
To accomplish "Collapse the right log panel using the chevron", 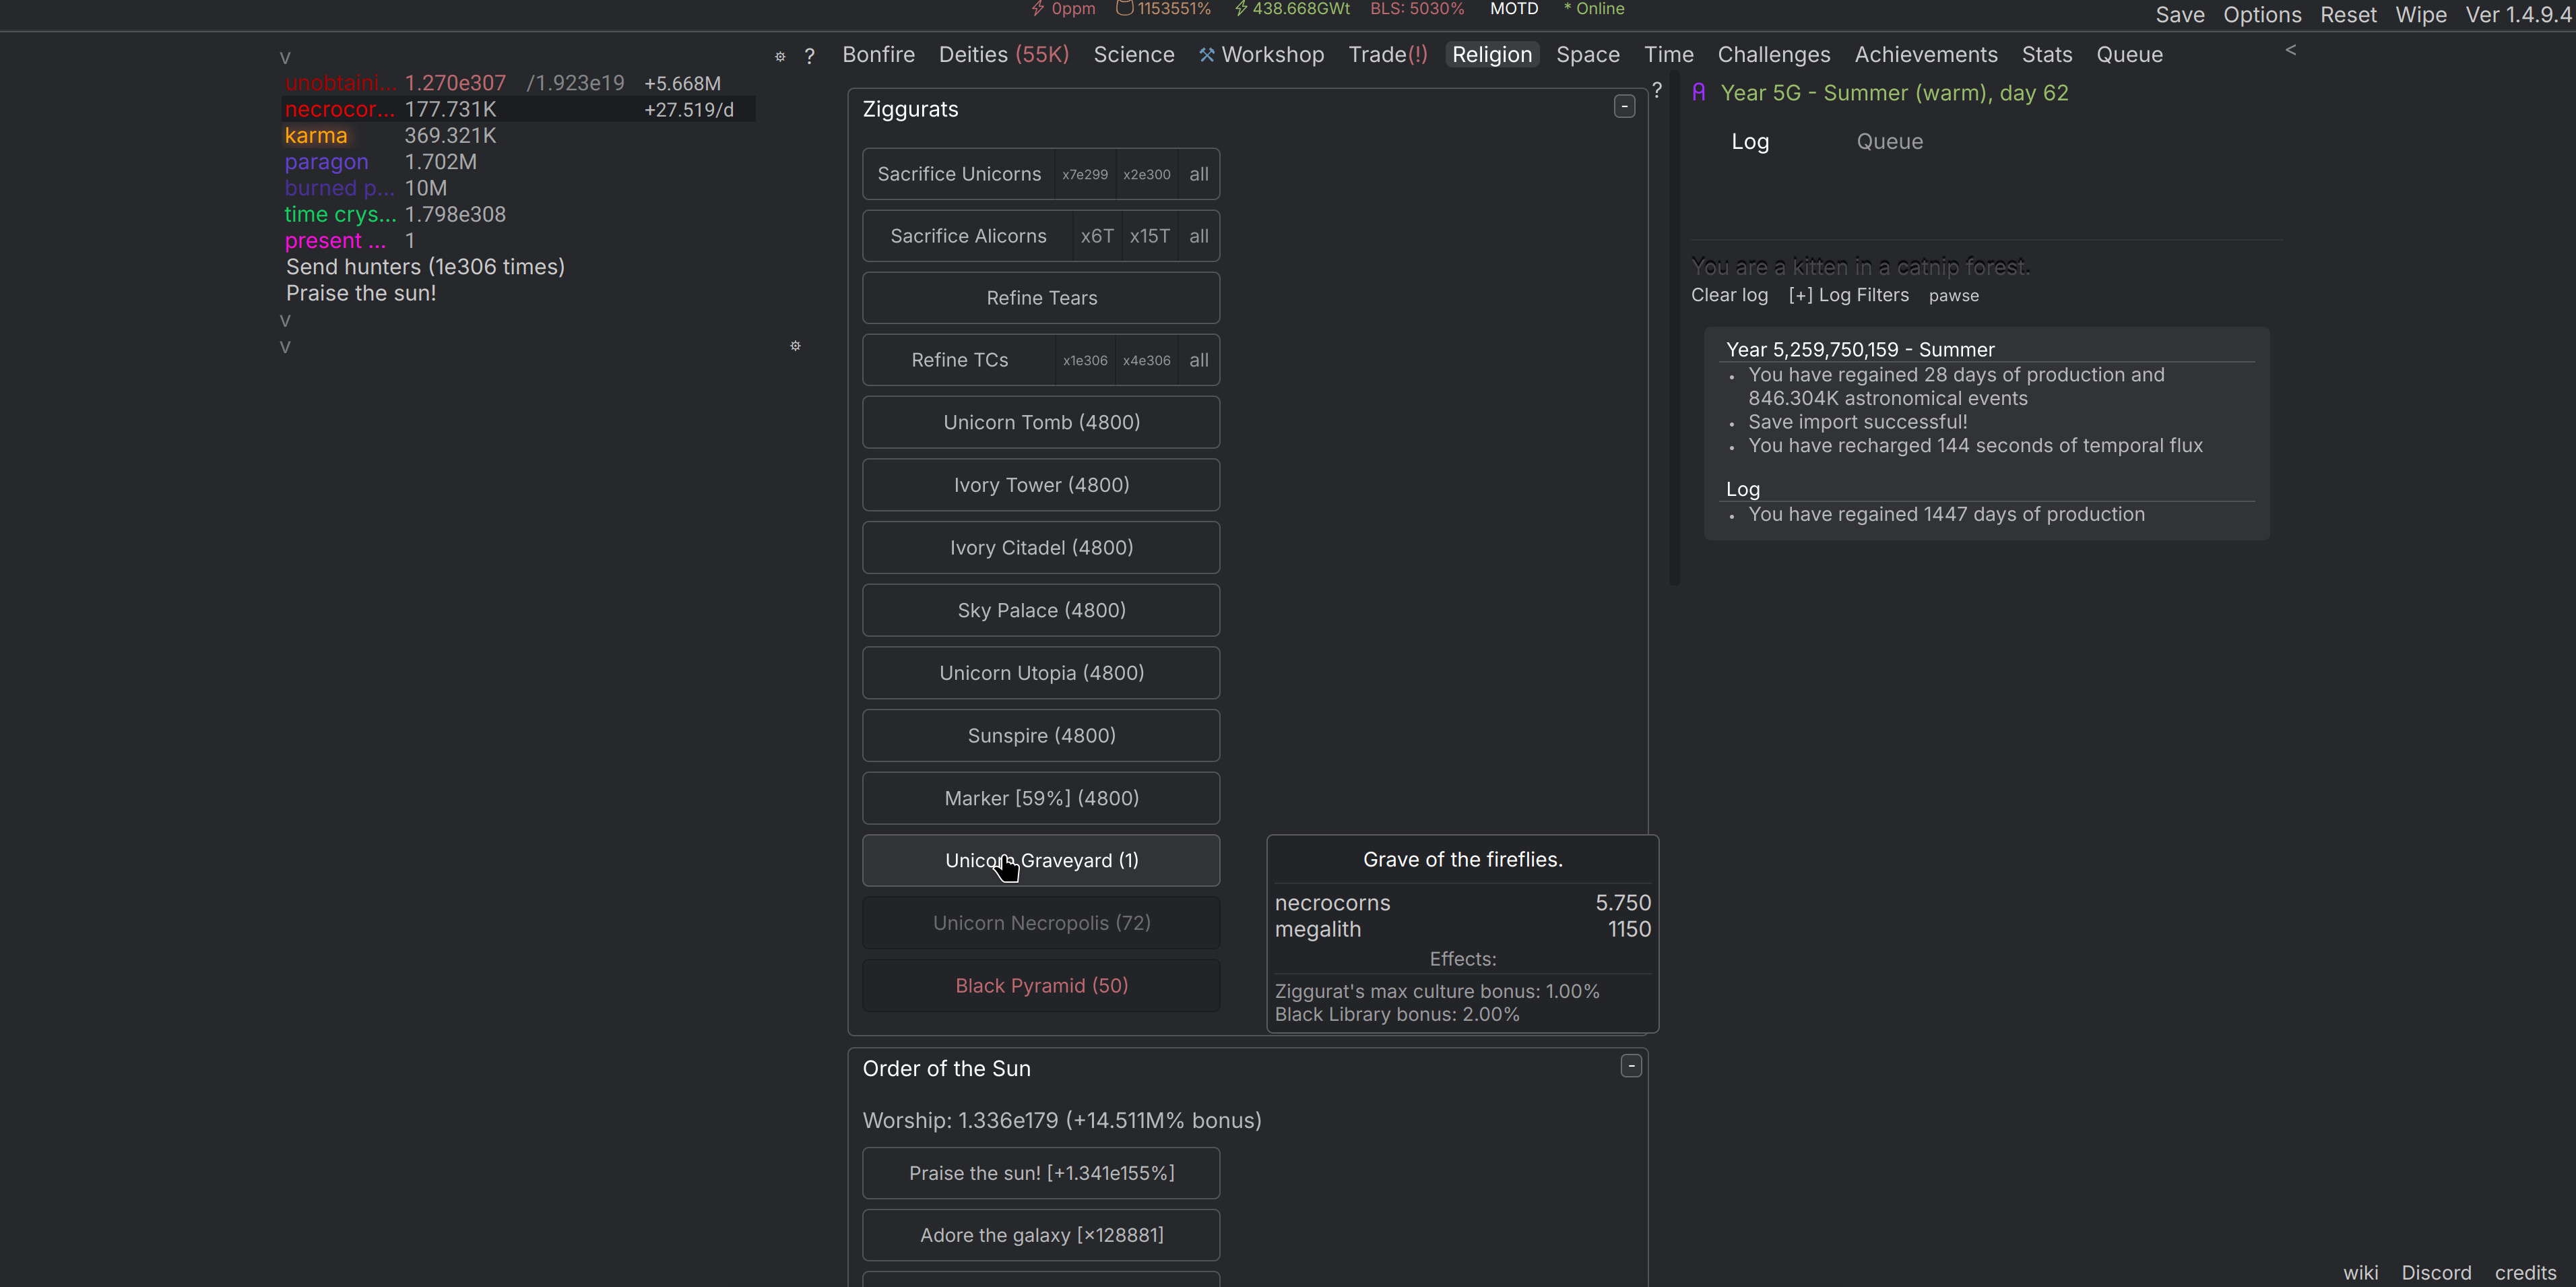I will click(x=2290, y=50).
